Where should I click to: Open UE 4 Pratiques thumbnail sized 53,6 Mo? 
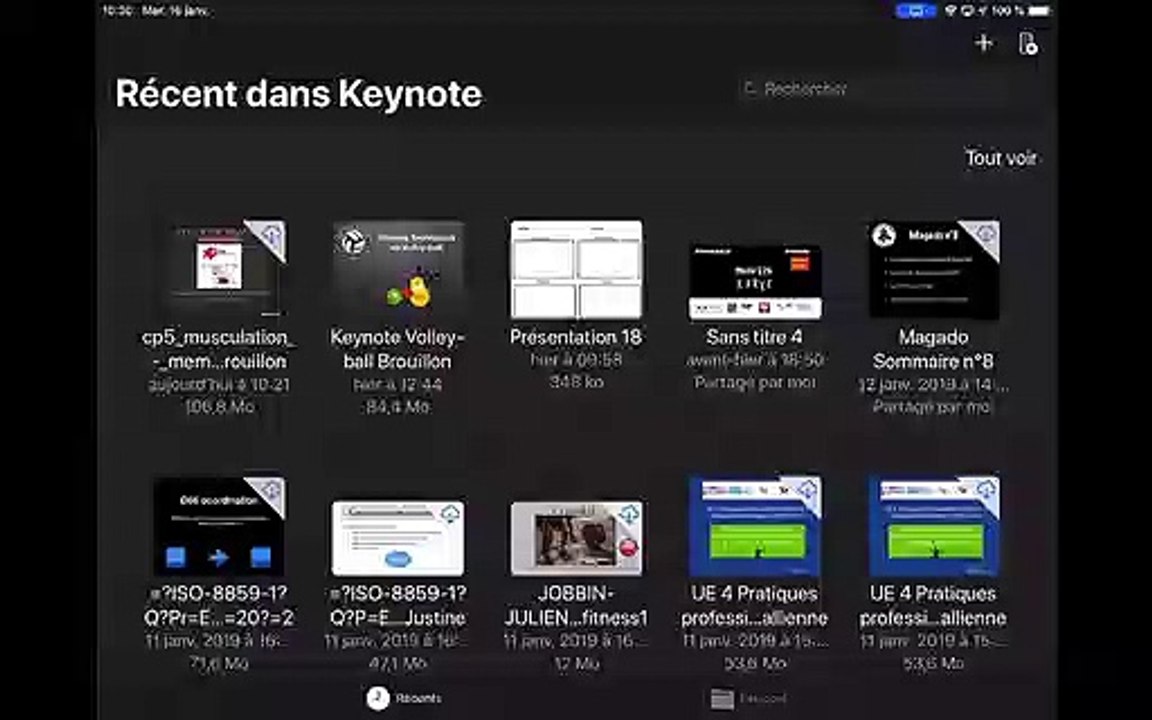tap(933, 526)
